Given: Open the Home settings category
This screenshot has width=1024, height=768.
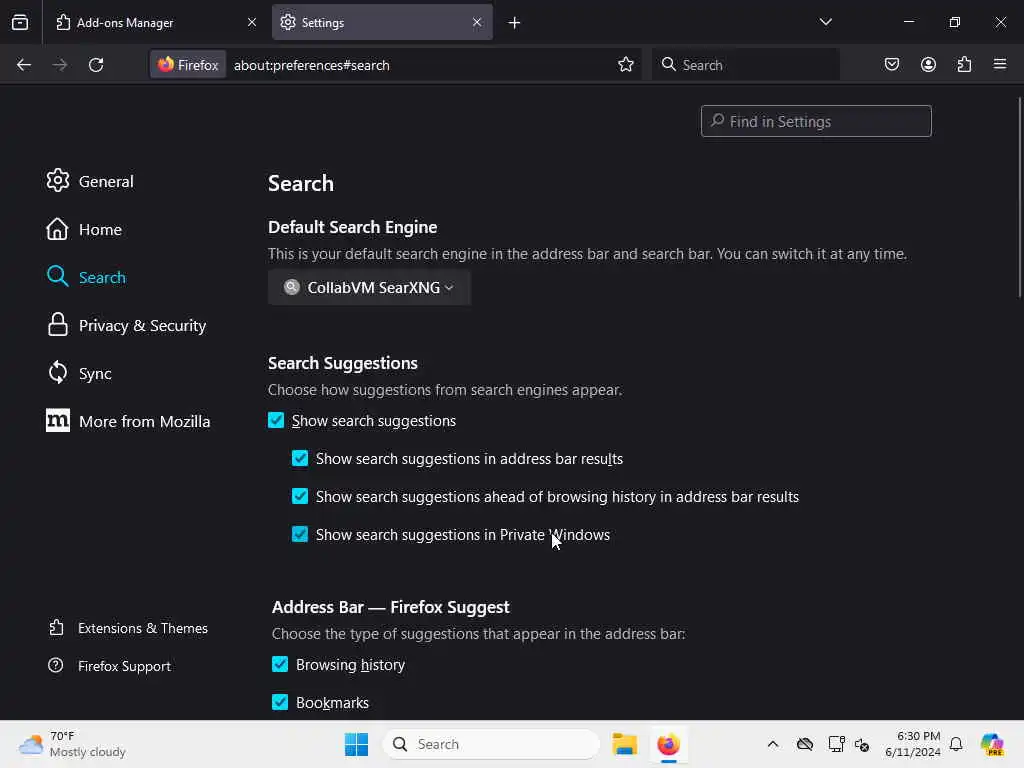Looking at the screenshot, I should click(x=84, y=229).
